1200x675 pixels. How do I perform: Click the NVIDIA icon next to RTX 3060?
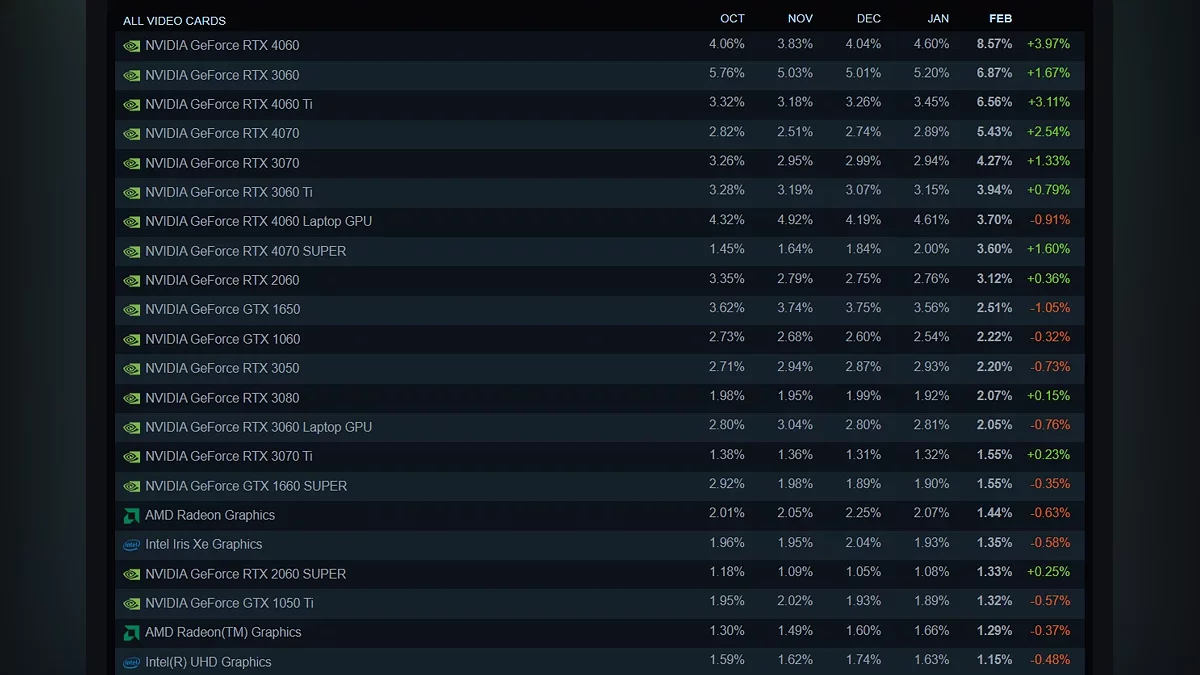click(131, 75)
